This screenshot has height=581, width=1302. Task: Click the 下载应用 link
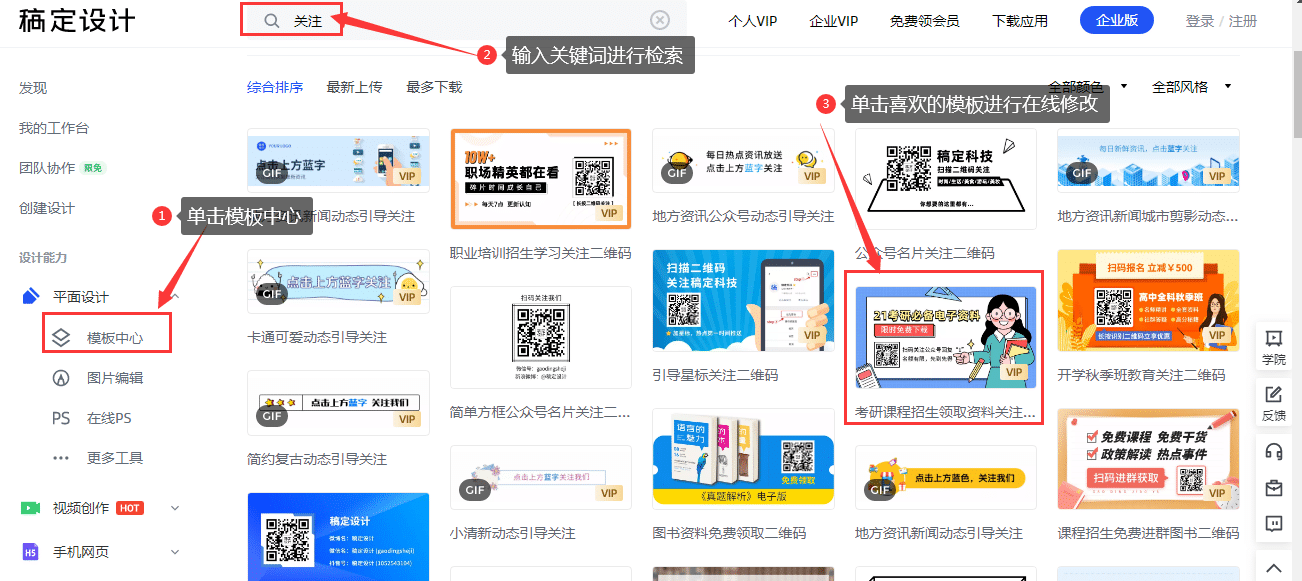click(x=1020, y=21)
